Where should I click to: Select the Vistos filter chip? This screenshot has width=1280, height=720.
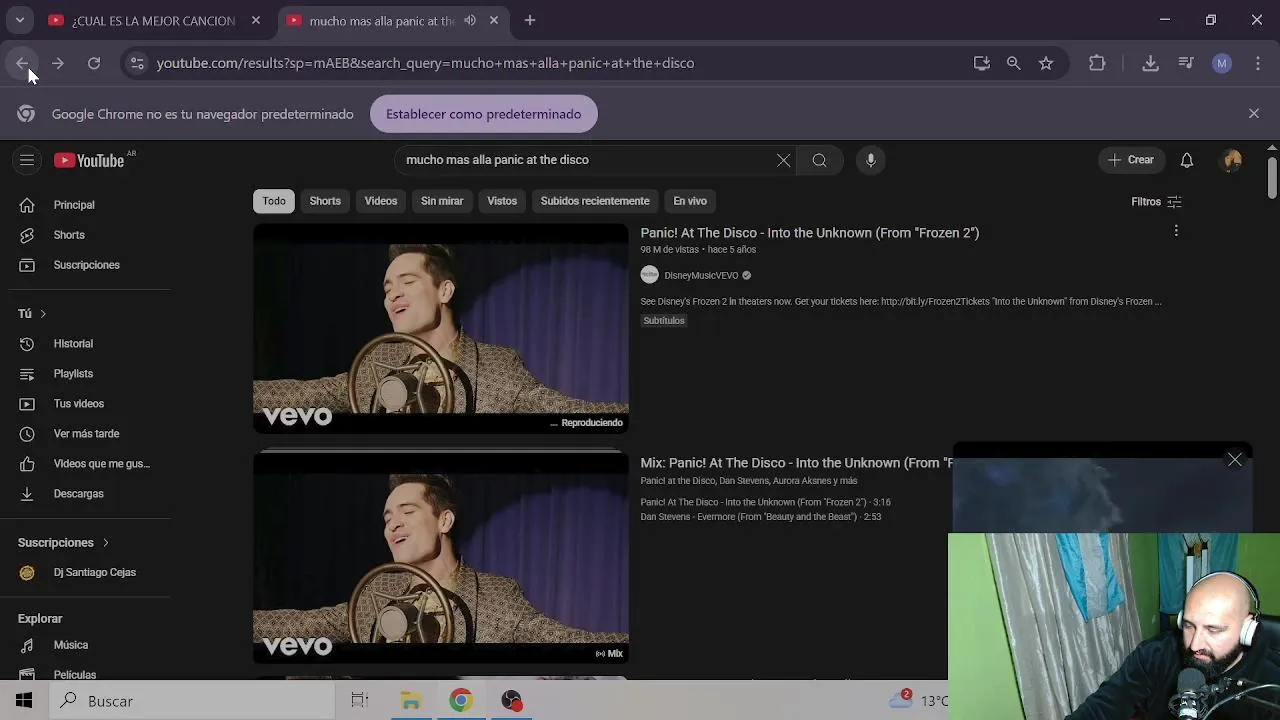502,201
